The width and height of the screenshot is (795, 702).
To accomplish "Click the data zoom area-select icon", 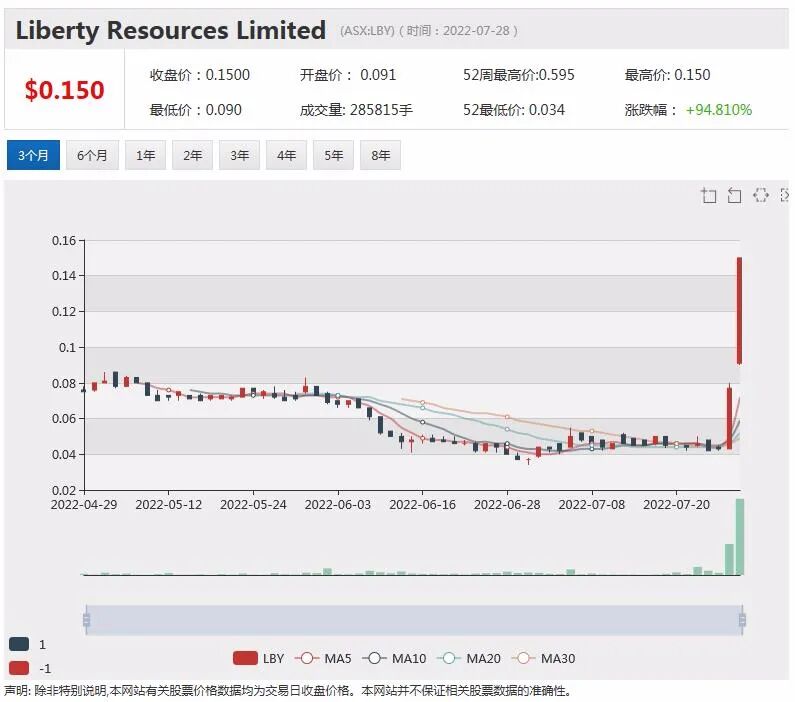I will tap(709, 195).
